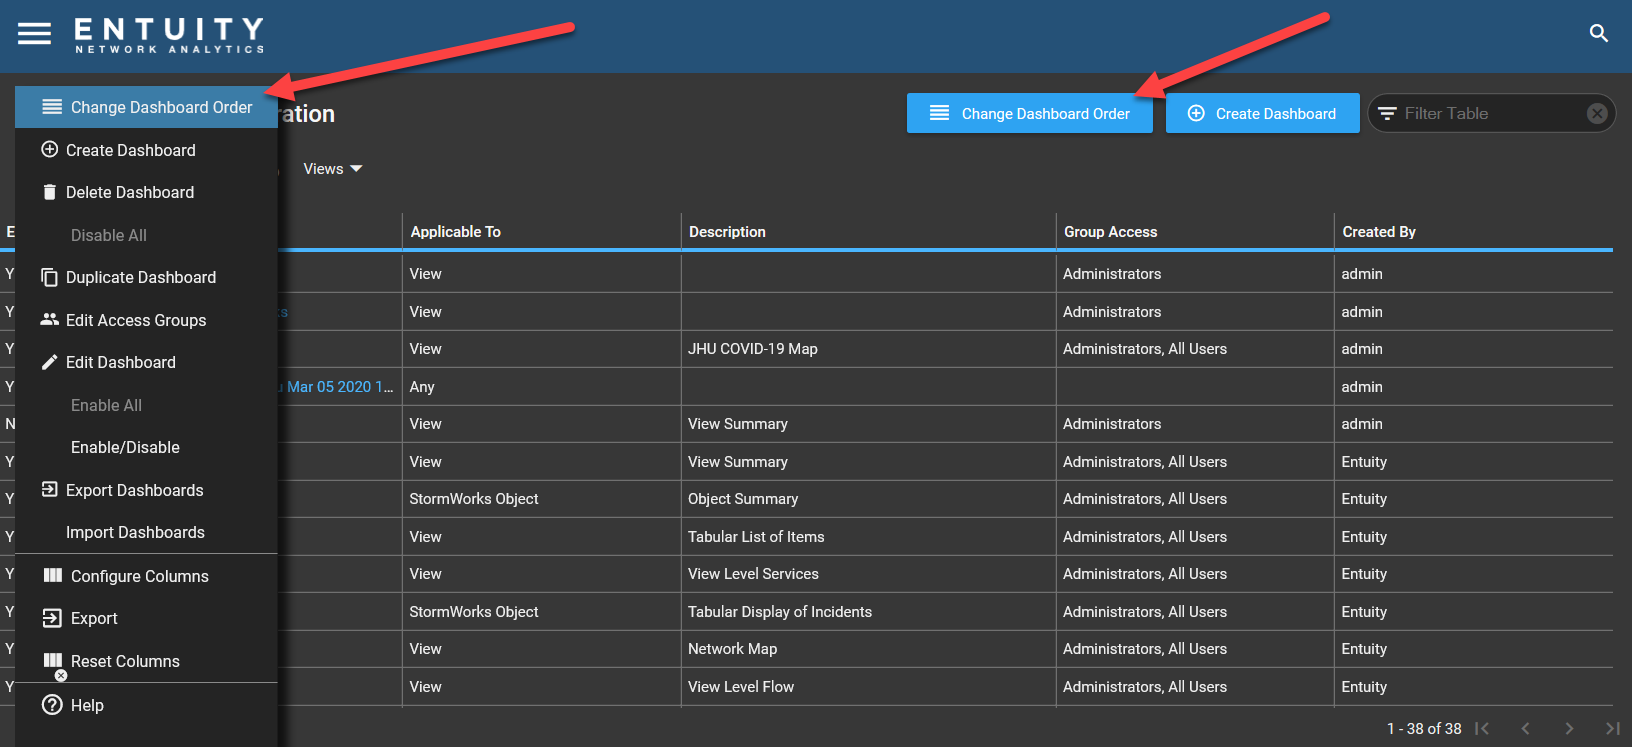The image size is (1632, 747).
Task: Go to the first page icon
Action: tap(1482, 728)
